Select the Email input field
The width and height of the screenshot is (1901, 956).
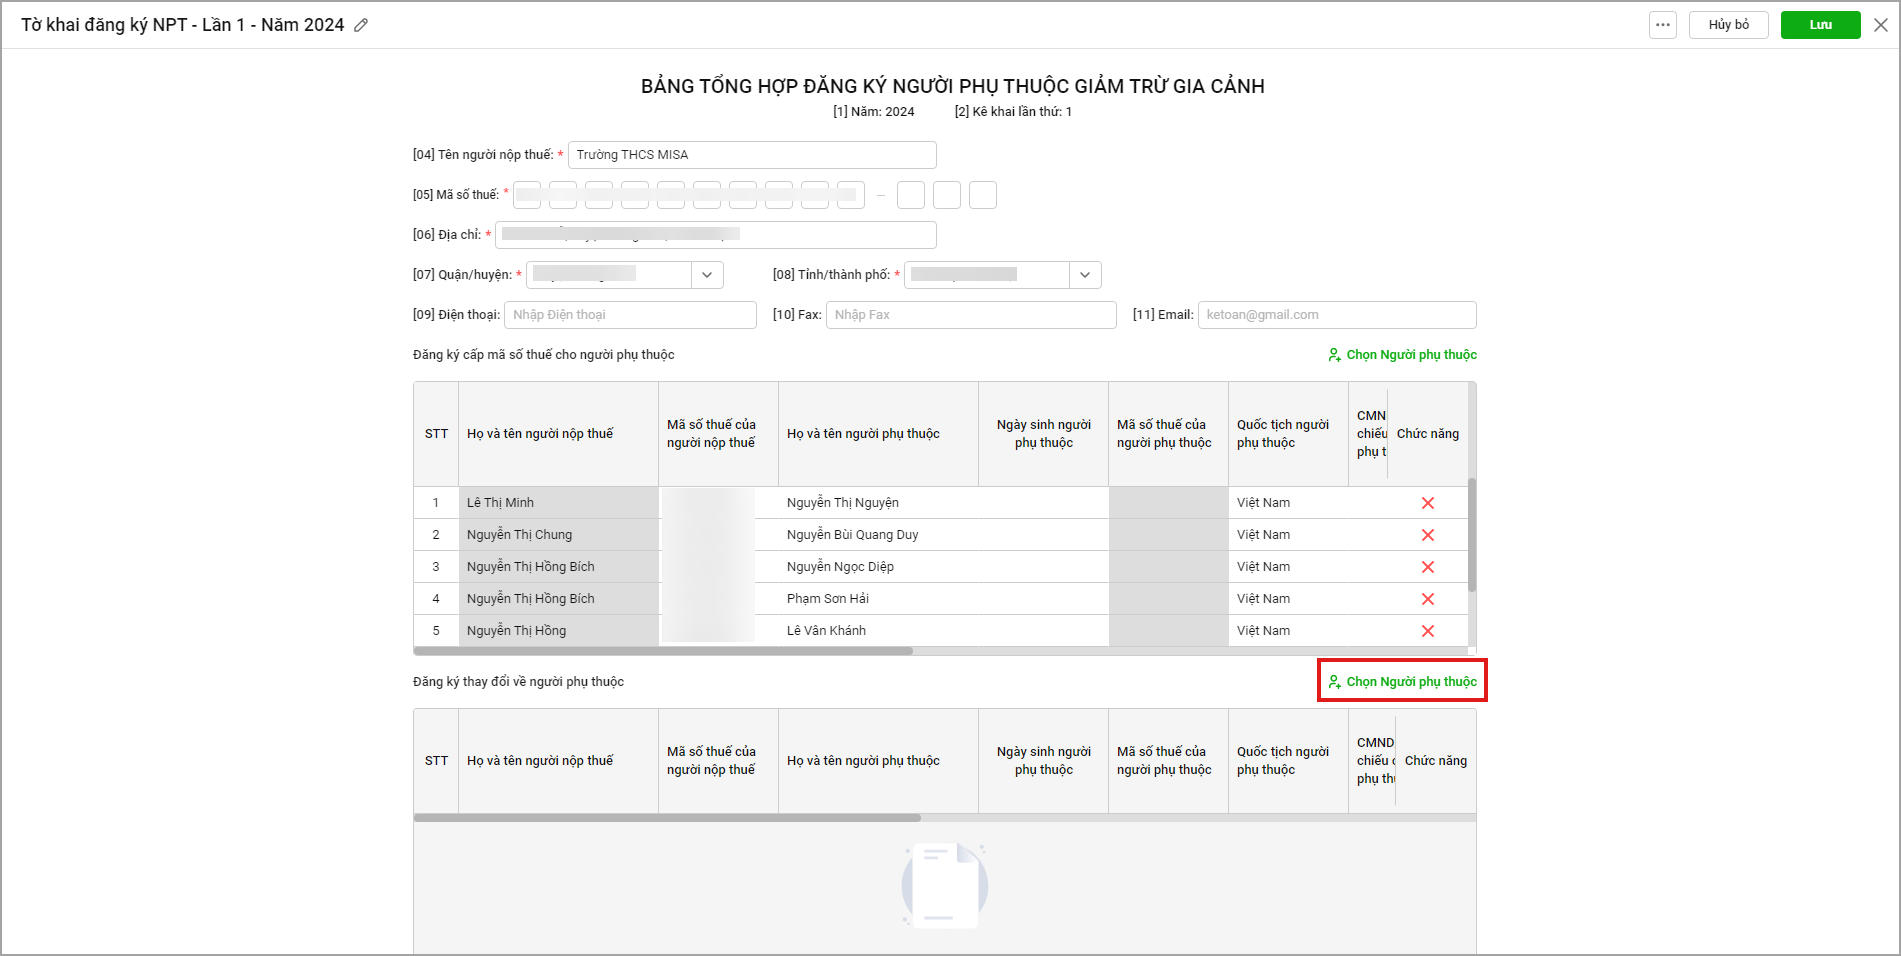[x=1336, y=315]
